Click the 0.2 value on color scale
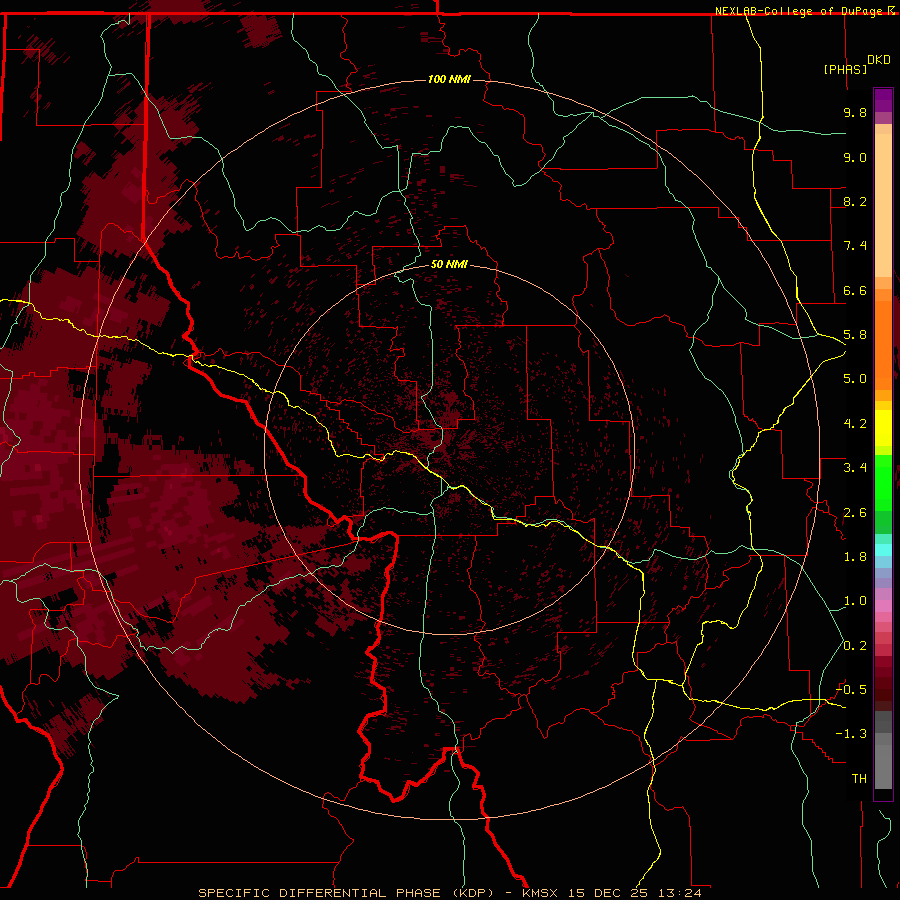Screen dimensions: 900x900 pos(855,646)
